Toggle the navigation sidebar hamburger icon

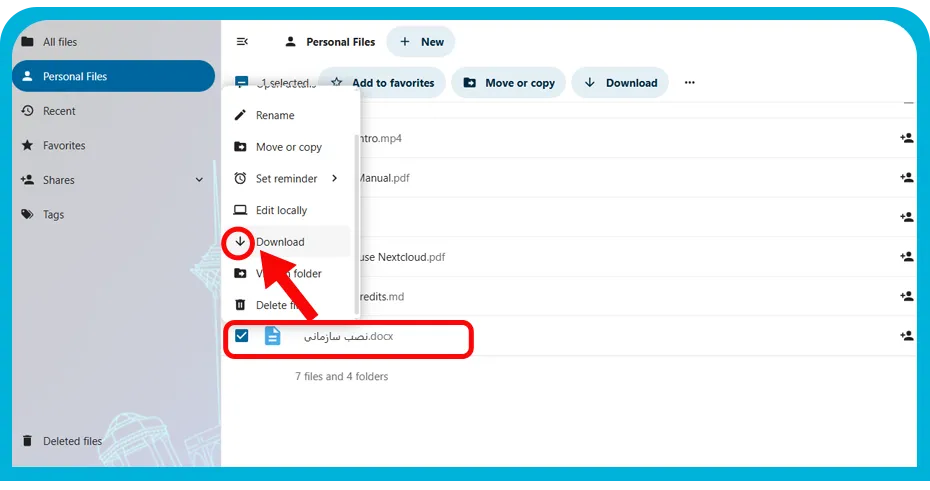[x=242, y=42]
